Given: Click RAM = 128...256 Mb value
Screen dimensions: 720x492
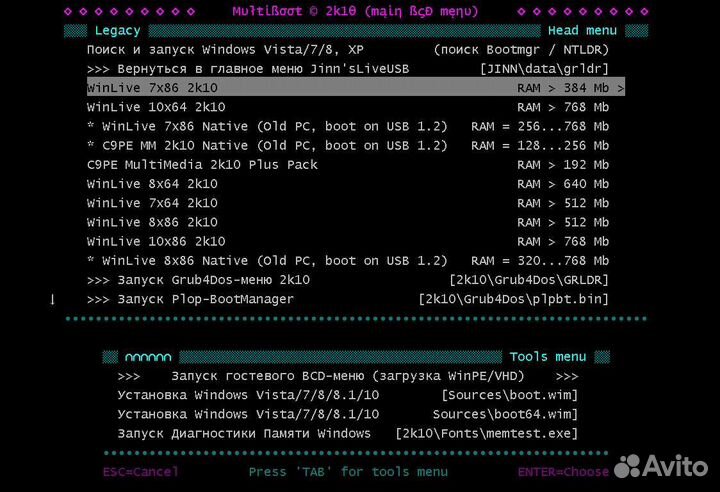Looking at the screenshot, I should [540, 146].
